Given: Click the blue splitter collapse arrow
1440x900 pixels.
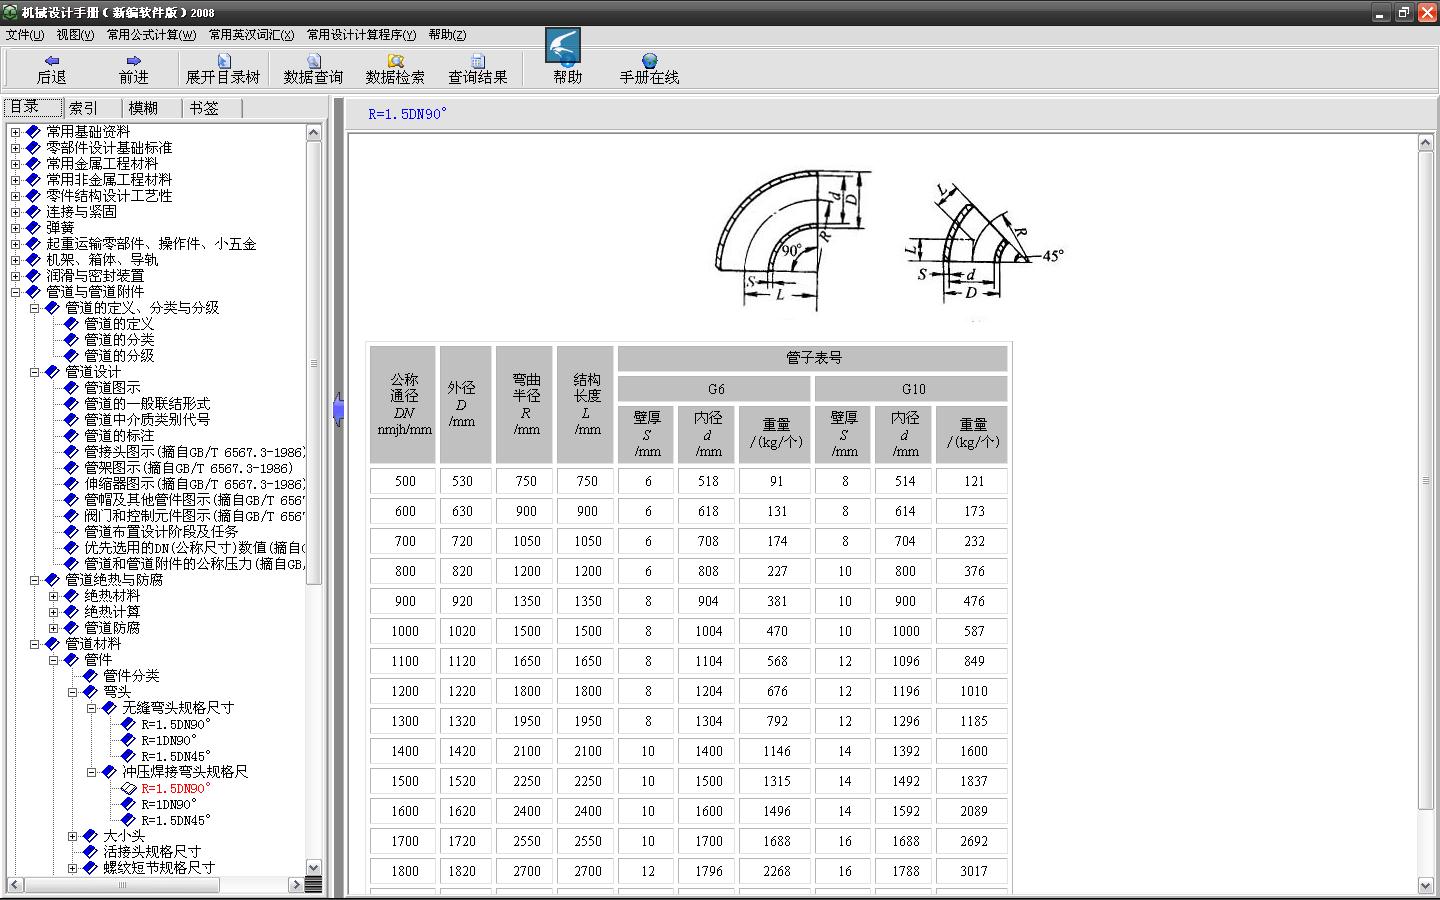Looking at the screenshot, I should (x=338, y=409).
